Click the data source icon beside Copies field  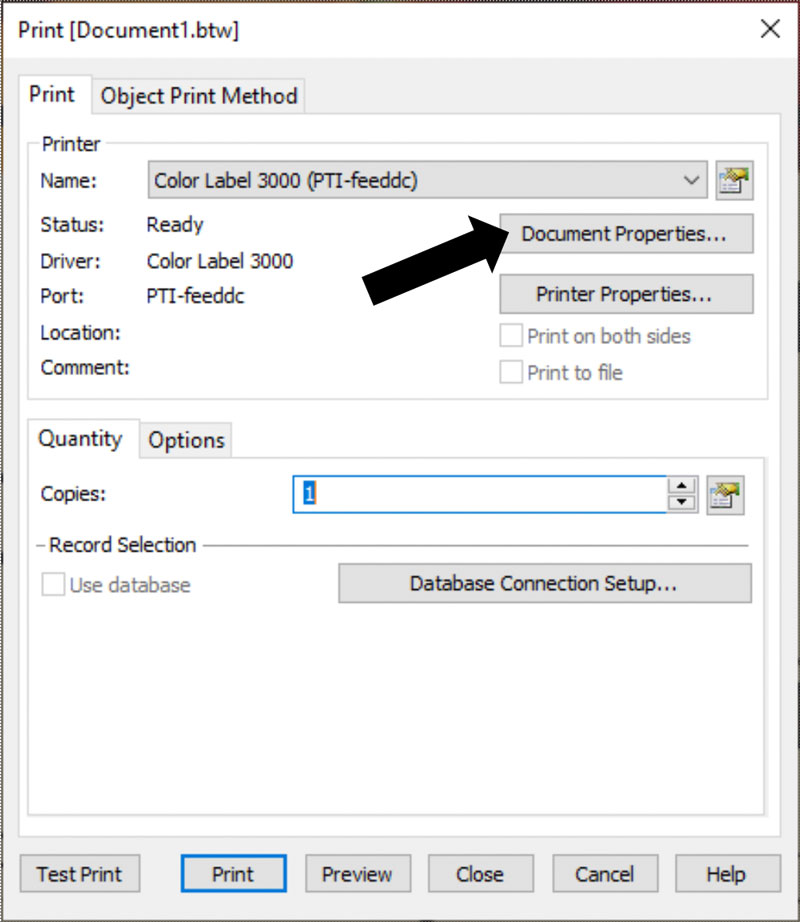pyautogui.click(x=725, y=495)
